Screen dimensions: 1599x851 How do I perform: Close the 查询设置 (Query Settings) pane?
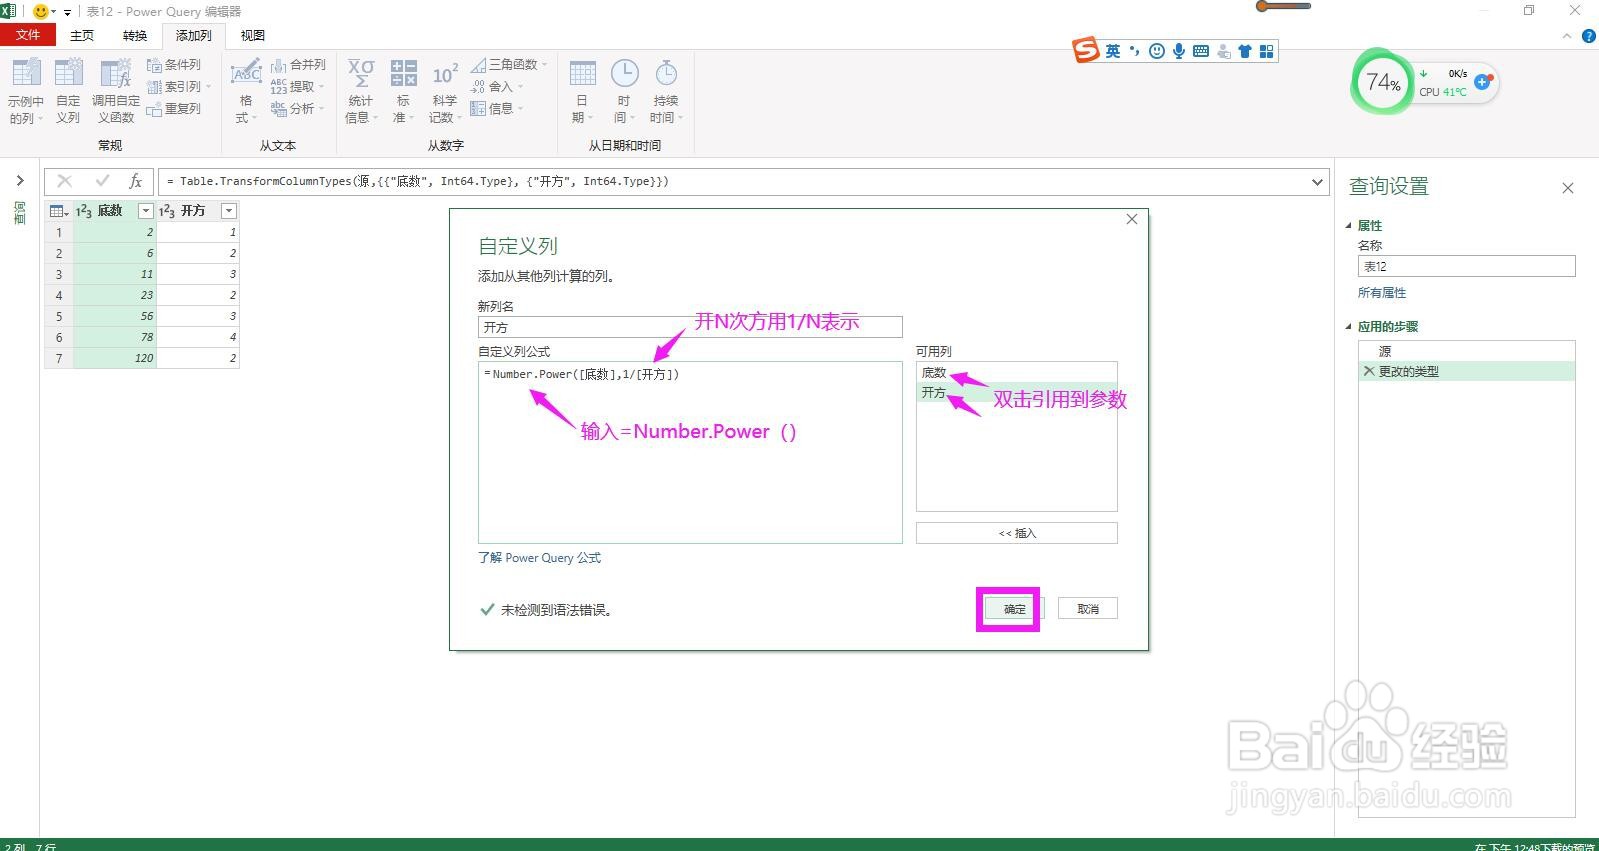pos(1568,187)
